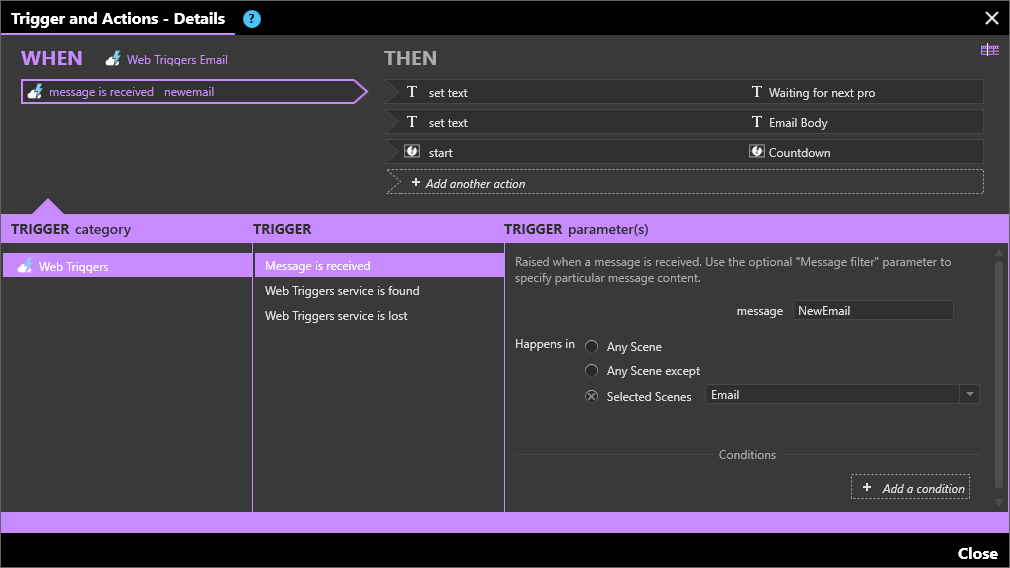Screen dimensions: 1010x568
Task: Click Add another action button
Action: click(685, 182)
